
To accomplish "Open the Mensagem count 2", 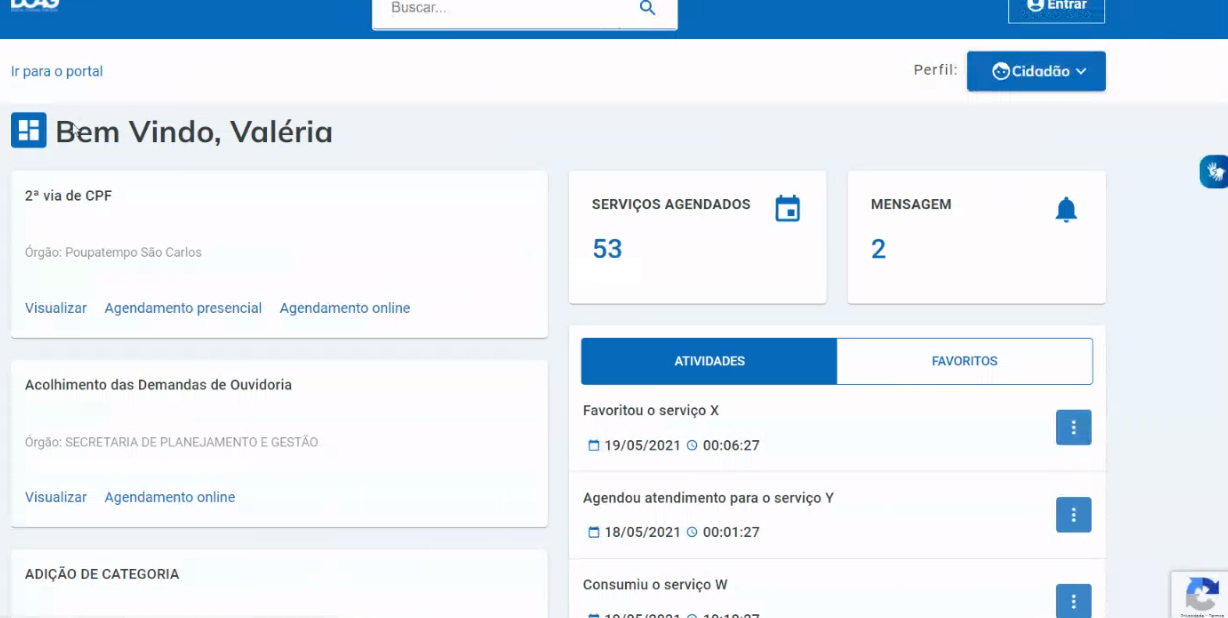I will [878, 249].
